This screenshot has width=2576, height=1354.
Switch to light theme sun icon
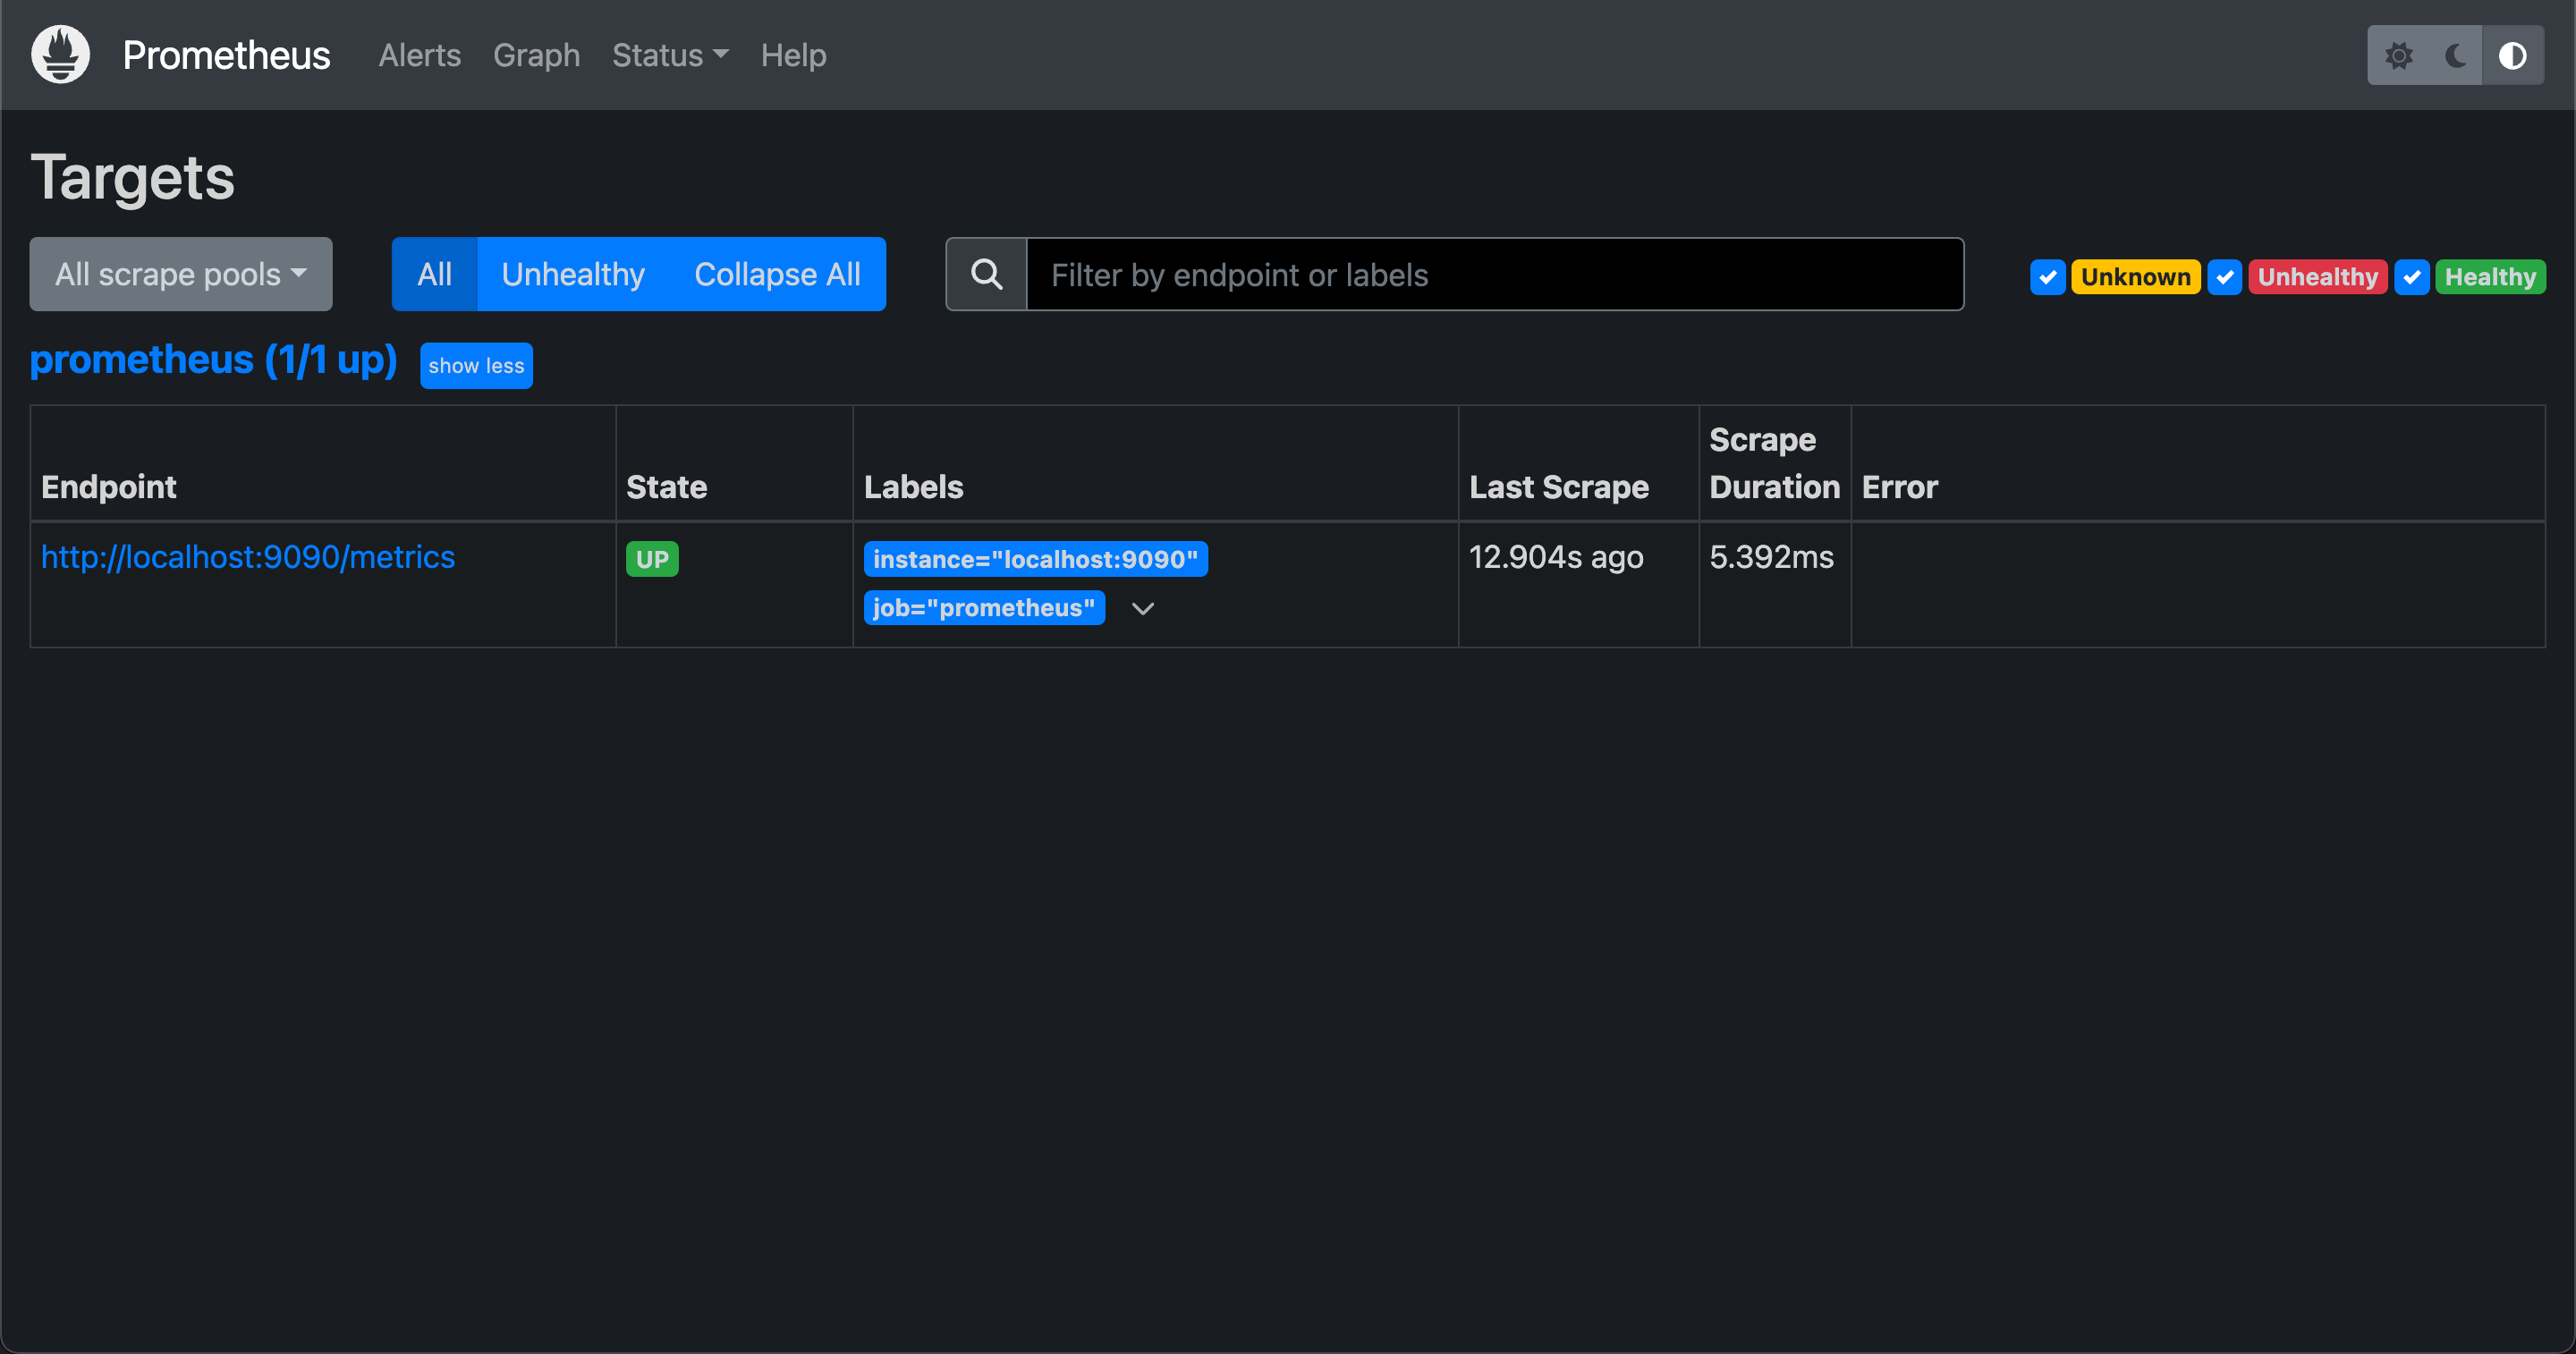click(2397, 55)
